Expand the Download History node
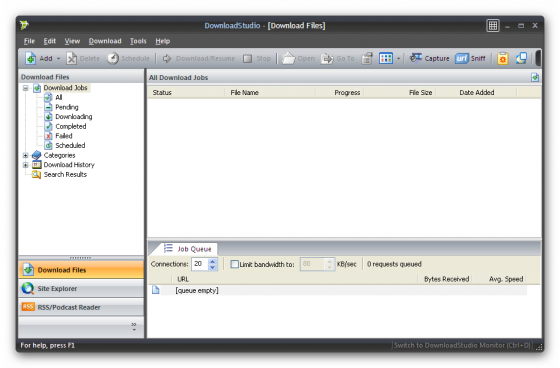This screenshot has height=368, width=560. [25, 165]
